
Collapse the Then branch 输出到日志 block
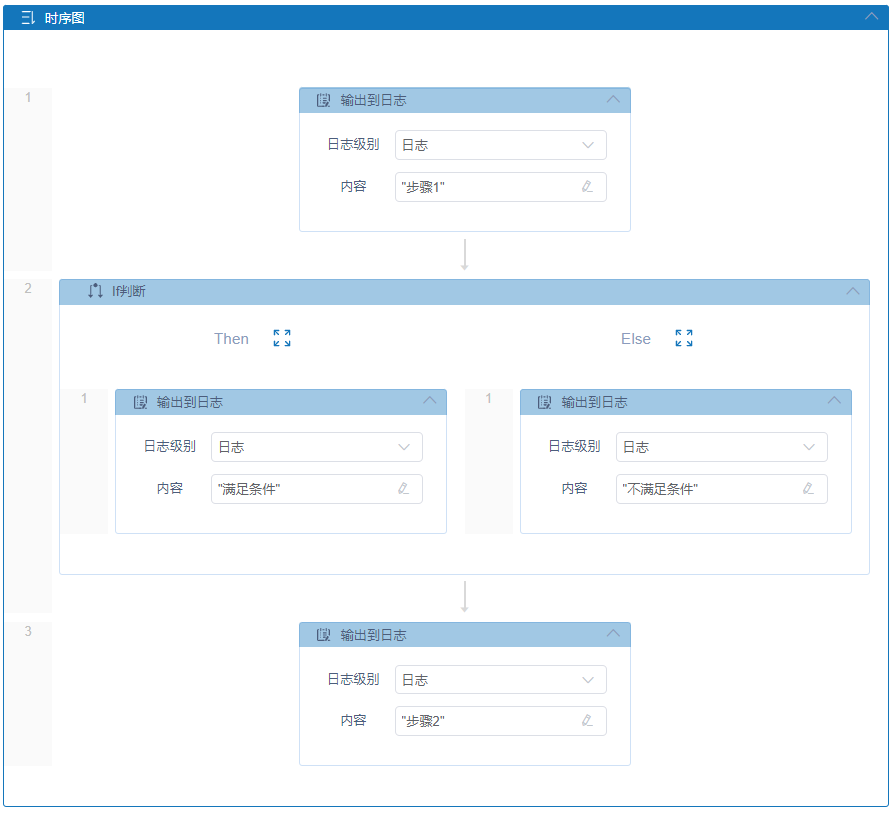click(429, 401)
